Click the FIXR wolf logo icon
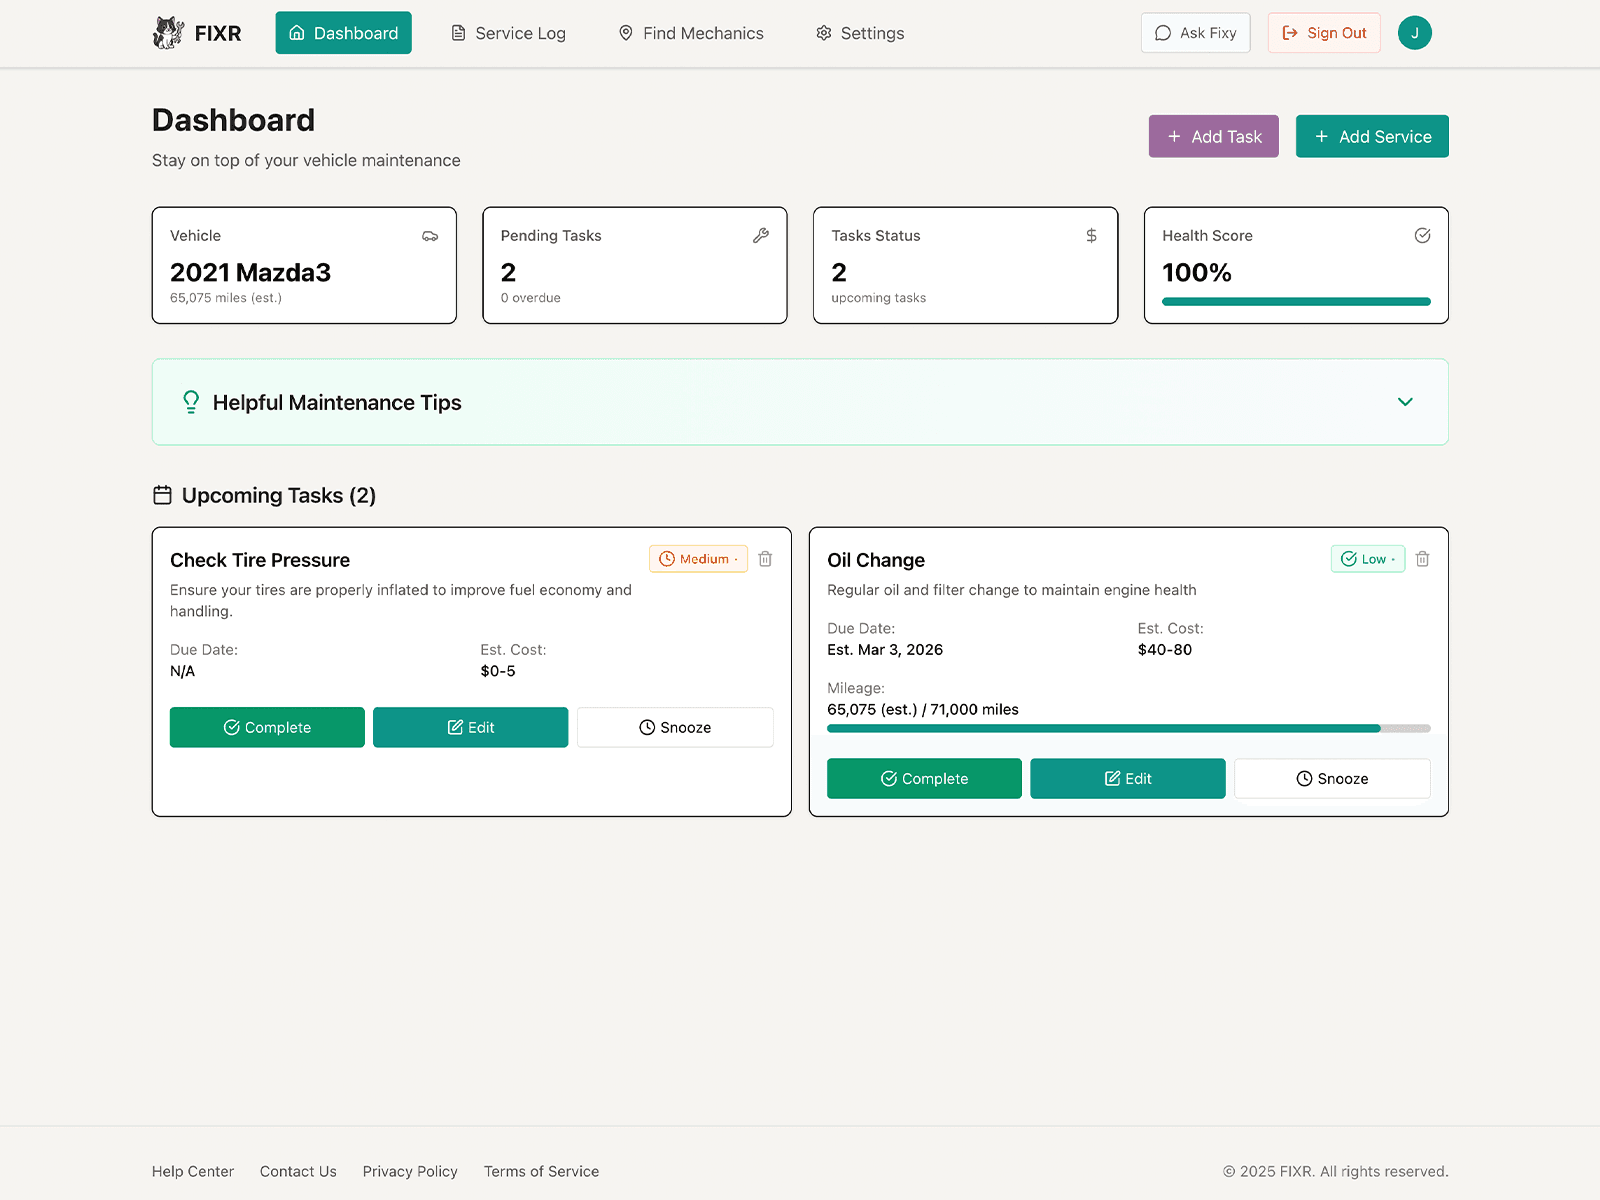The width and height of the screenshot is (1600, 1200). coord(168,31)
